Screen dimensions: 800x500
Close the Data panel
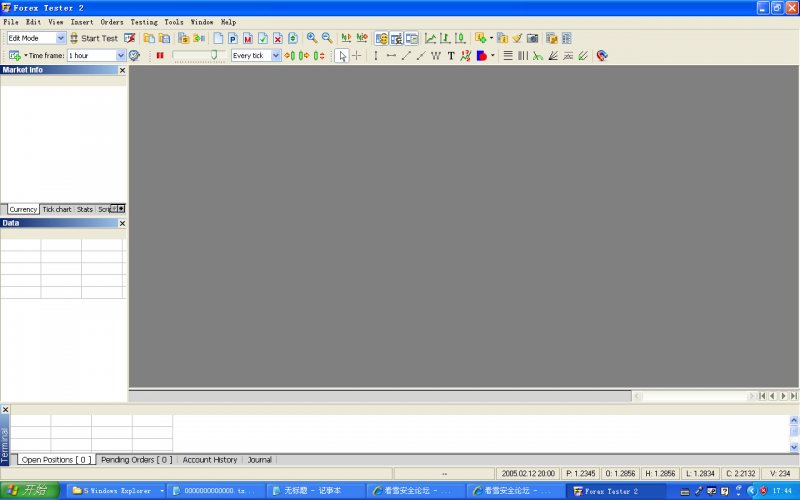pyautogui.click(x=122, y=223)
